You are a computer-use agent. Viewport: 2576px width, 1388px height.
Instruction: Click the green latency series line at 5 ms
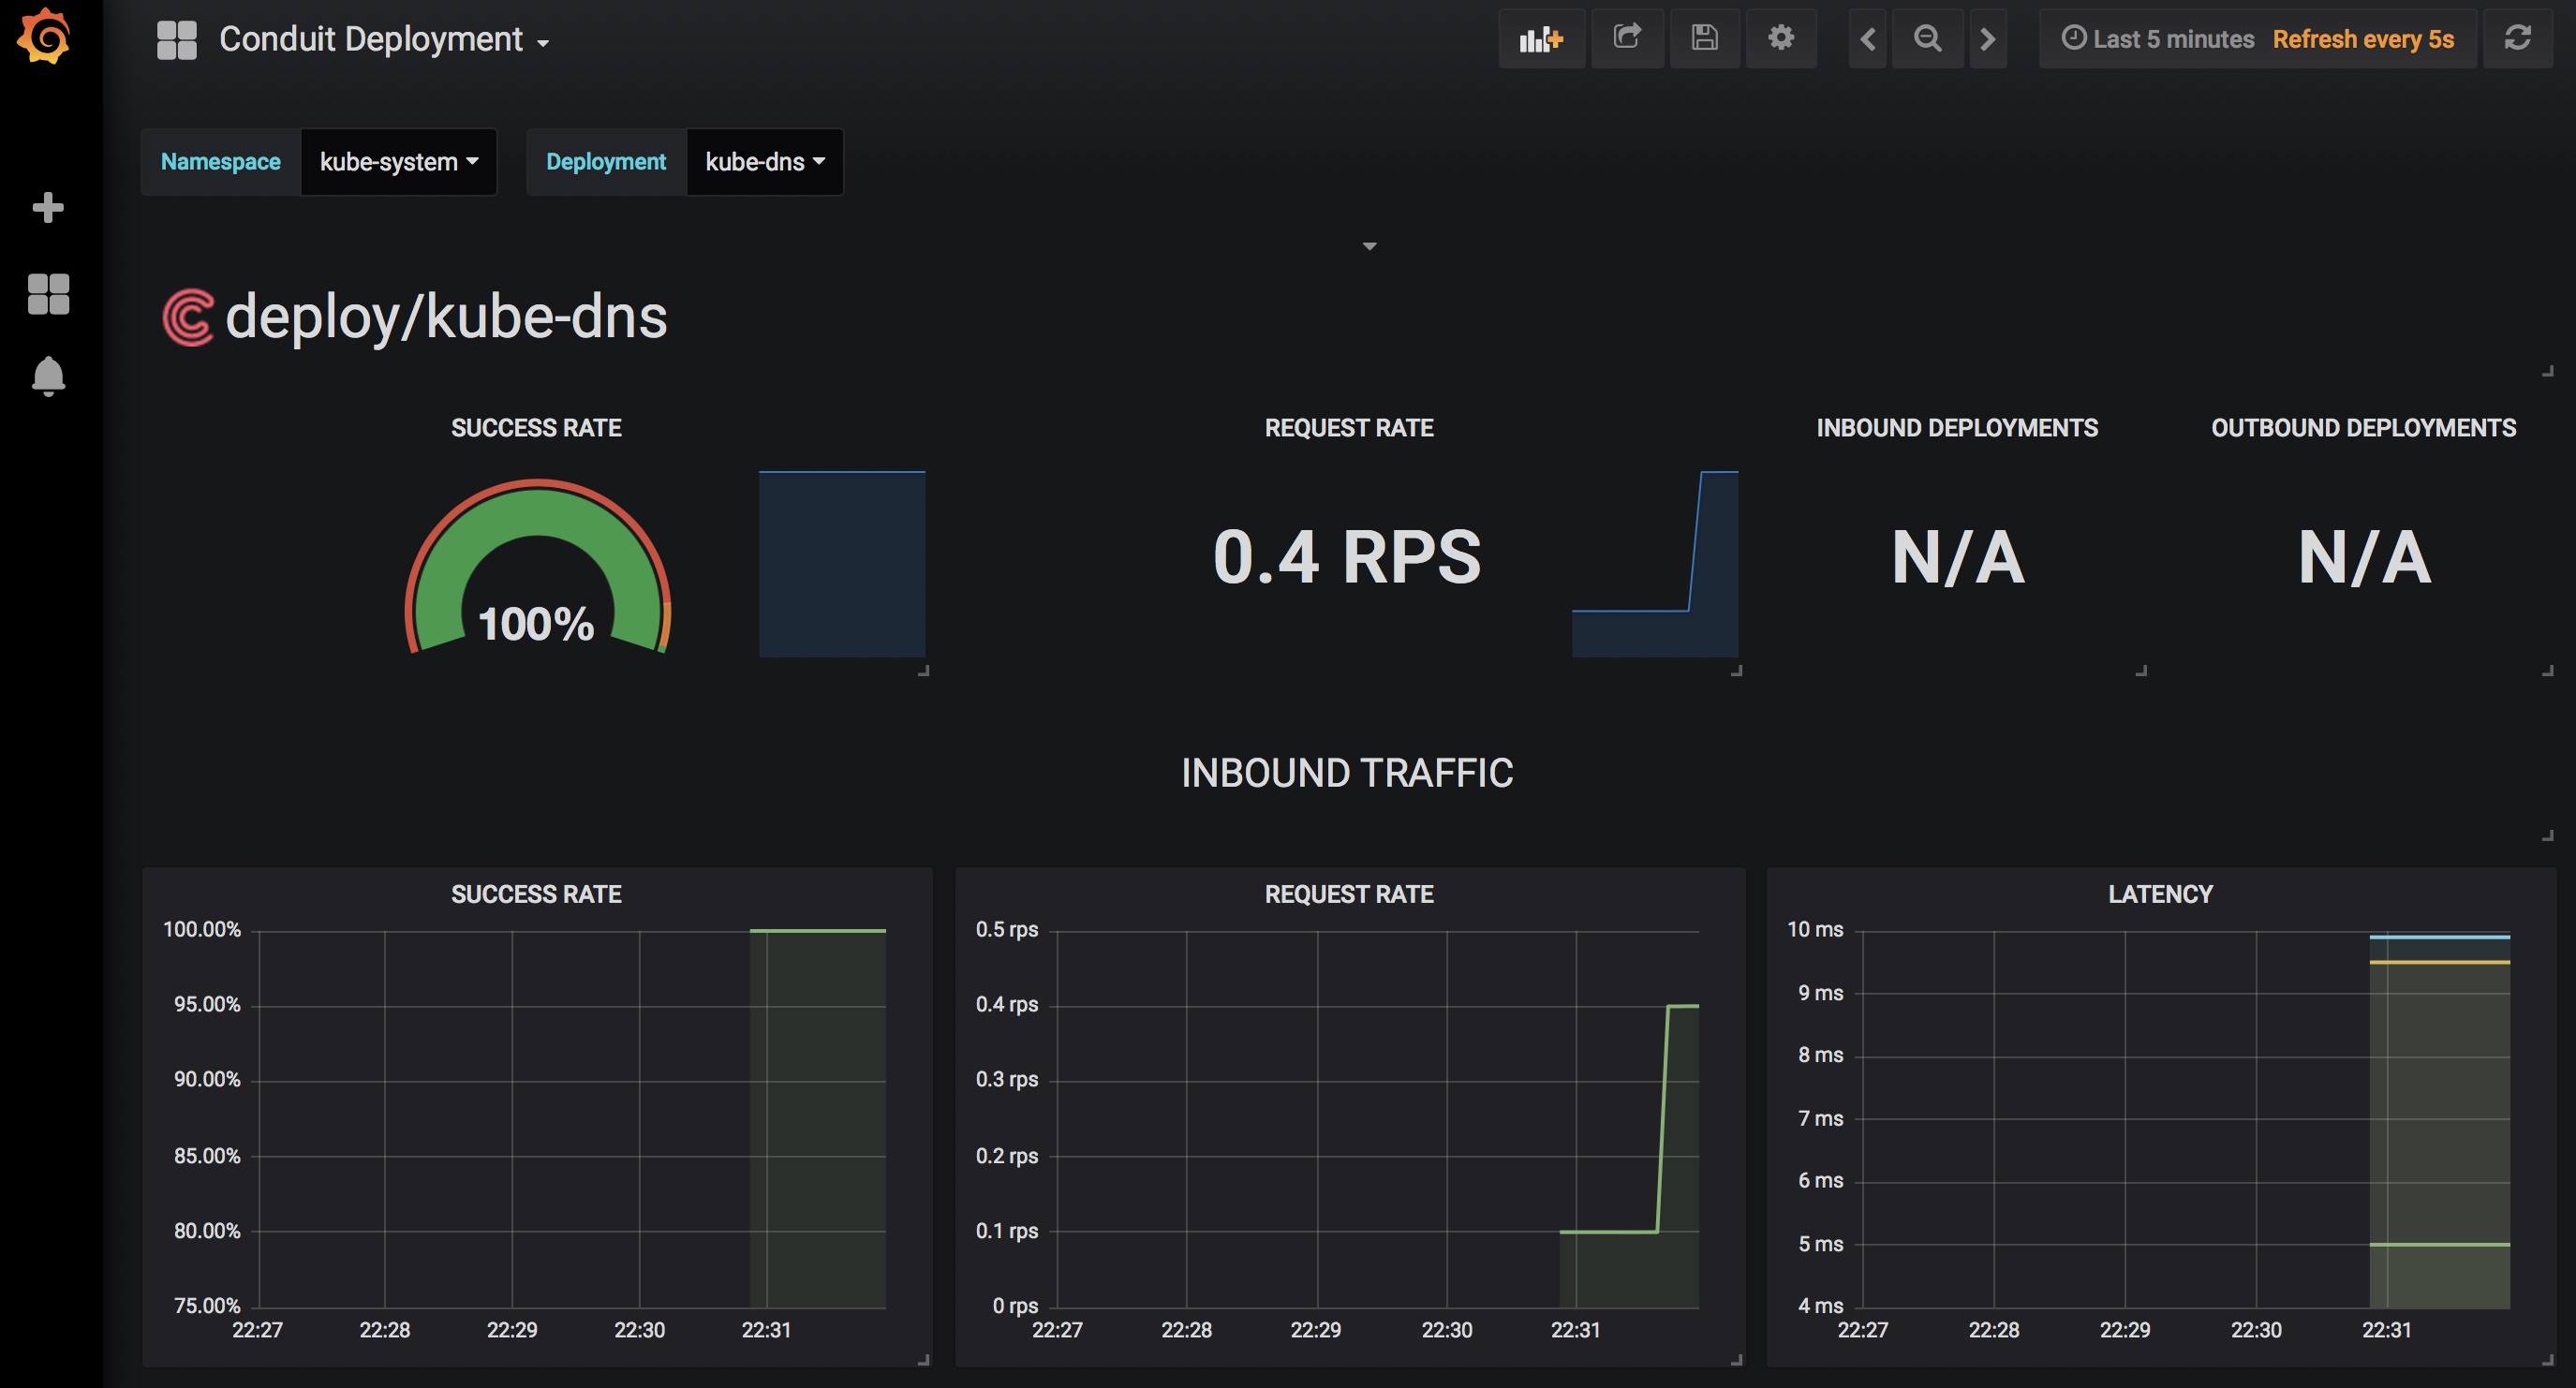2440,1245
